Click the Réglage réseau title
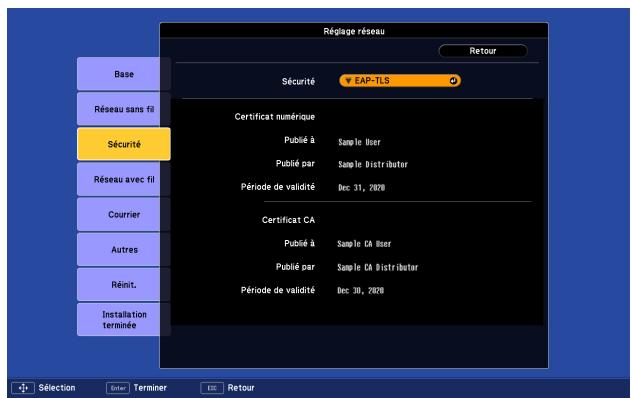This screenshot has width=632, height=398. click(354, 31)
